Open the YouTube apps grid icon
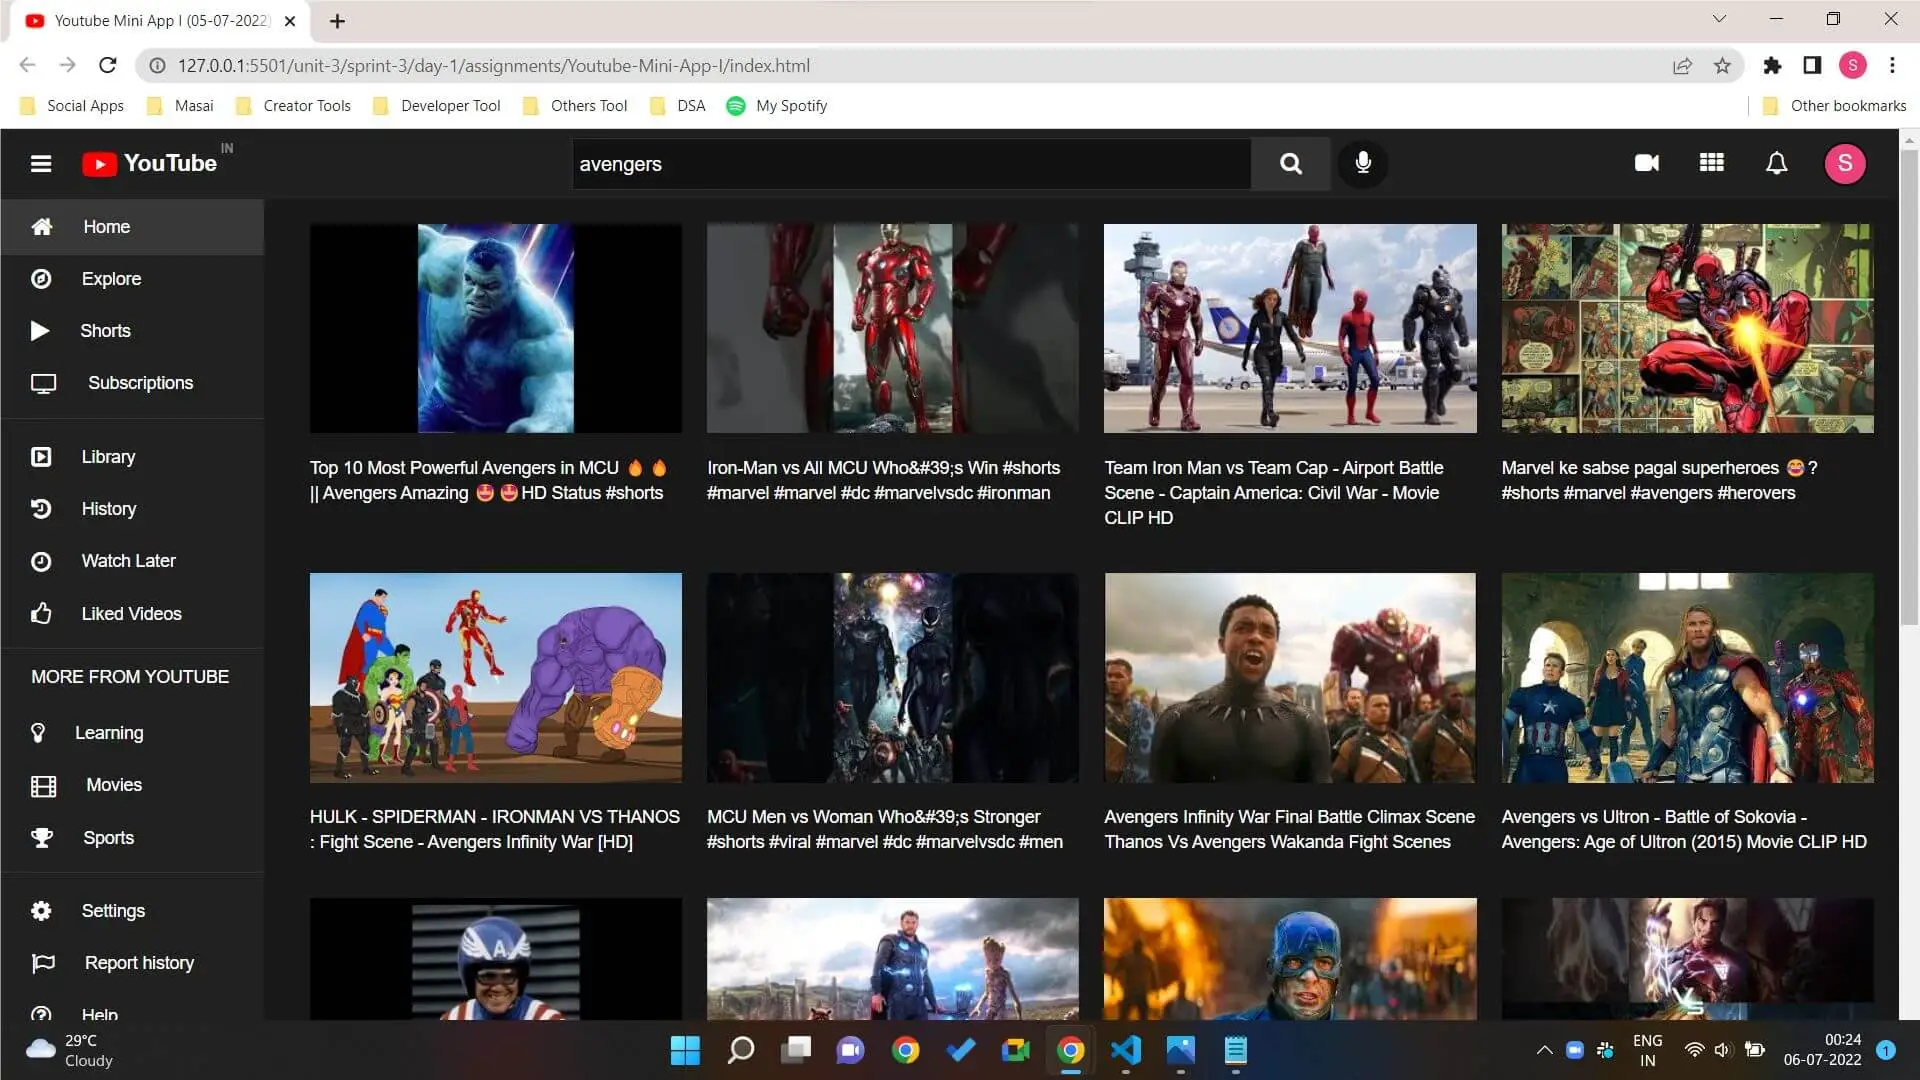1920x1080 pixels. (1712, 163)
